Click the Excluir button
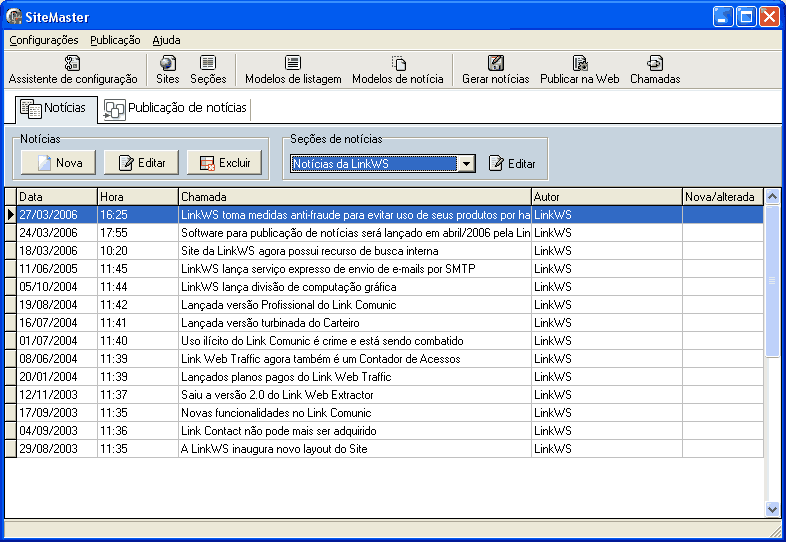The width and height of the screenshot is (786, 542). (x=224, y=163)
